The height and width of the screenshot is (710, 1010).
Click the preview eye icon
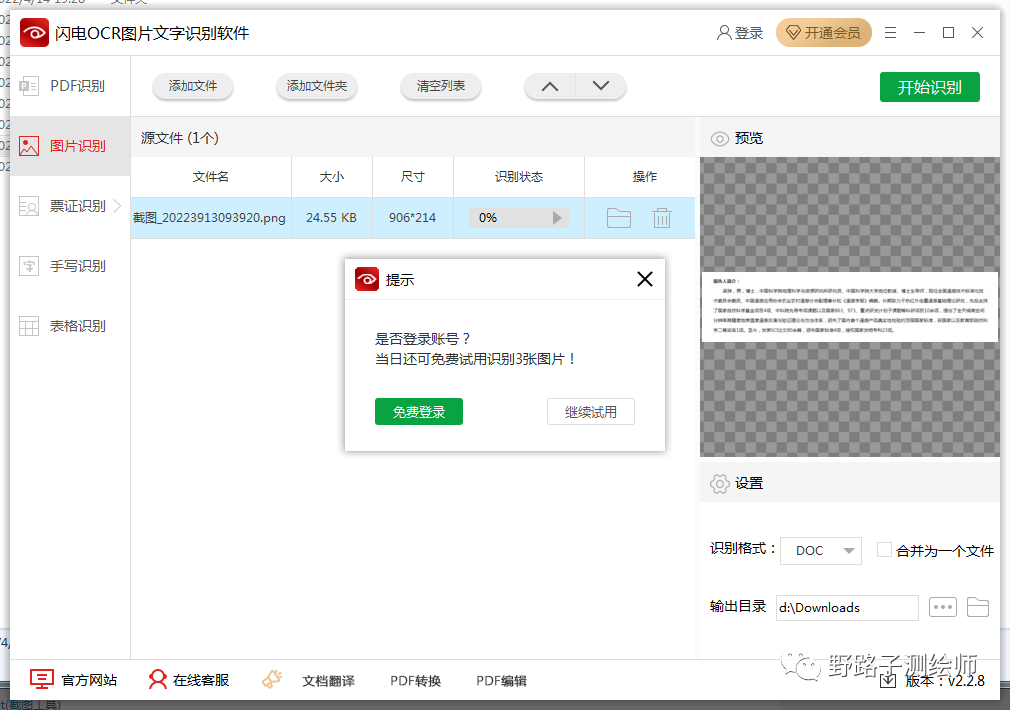click(x=719, y=139)
